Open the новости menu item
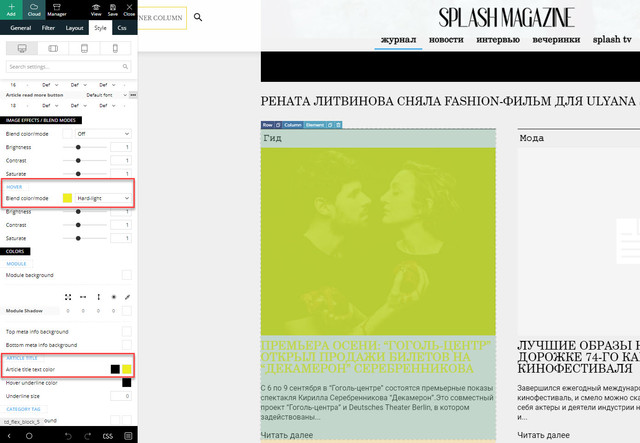640x443 pixels. [446, 40]
